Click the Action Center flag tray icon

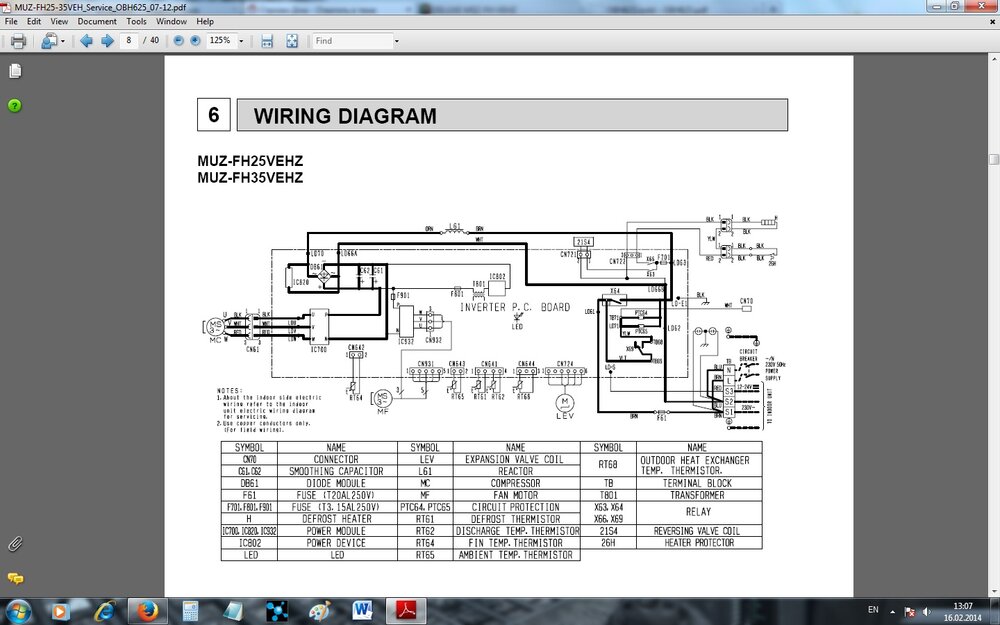(910, 612)
